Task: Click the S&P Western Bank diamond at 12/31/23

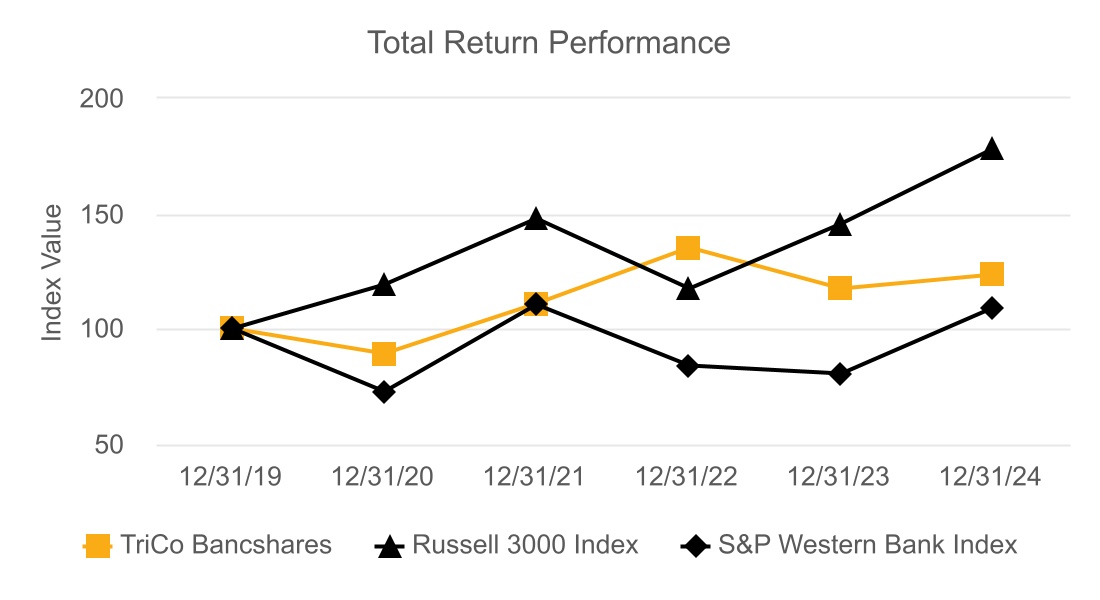Action: point(840,374)
